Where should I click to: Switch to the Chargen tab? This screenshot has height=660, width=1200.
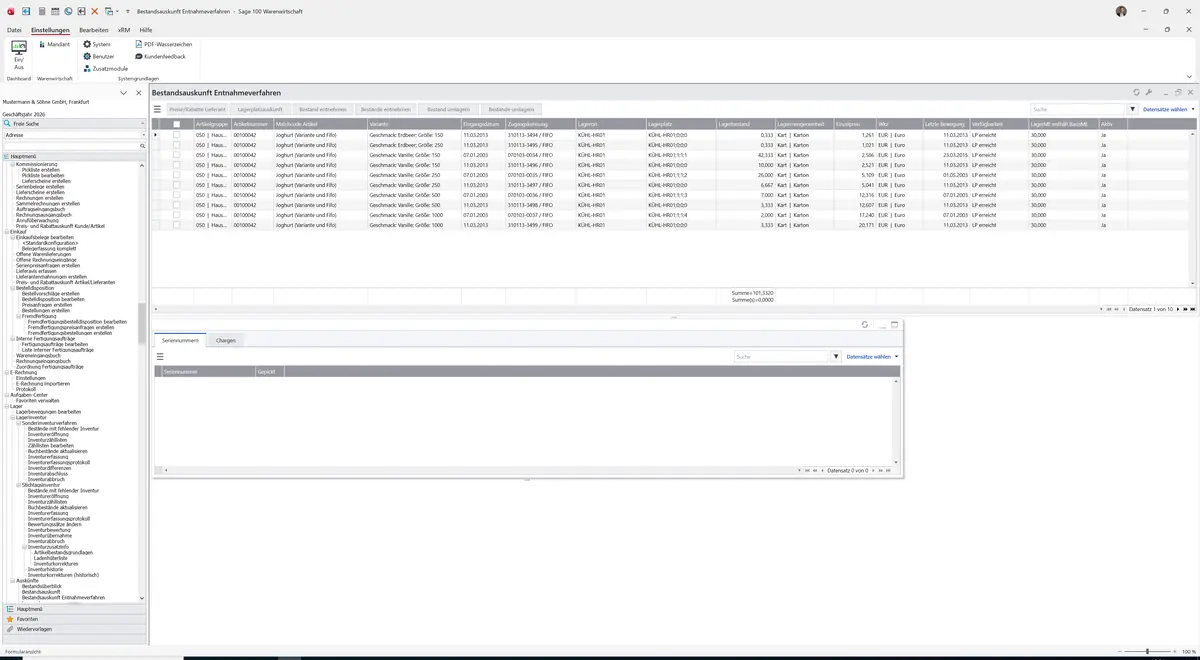point(226,340)
